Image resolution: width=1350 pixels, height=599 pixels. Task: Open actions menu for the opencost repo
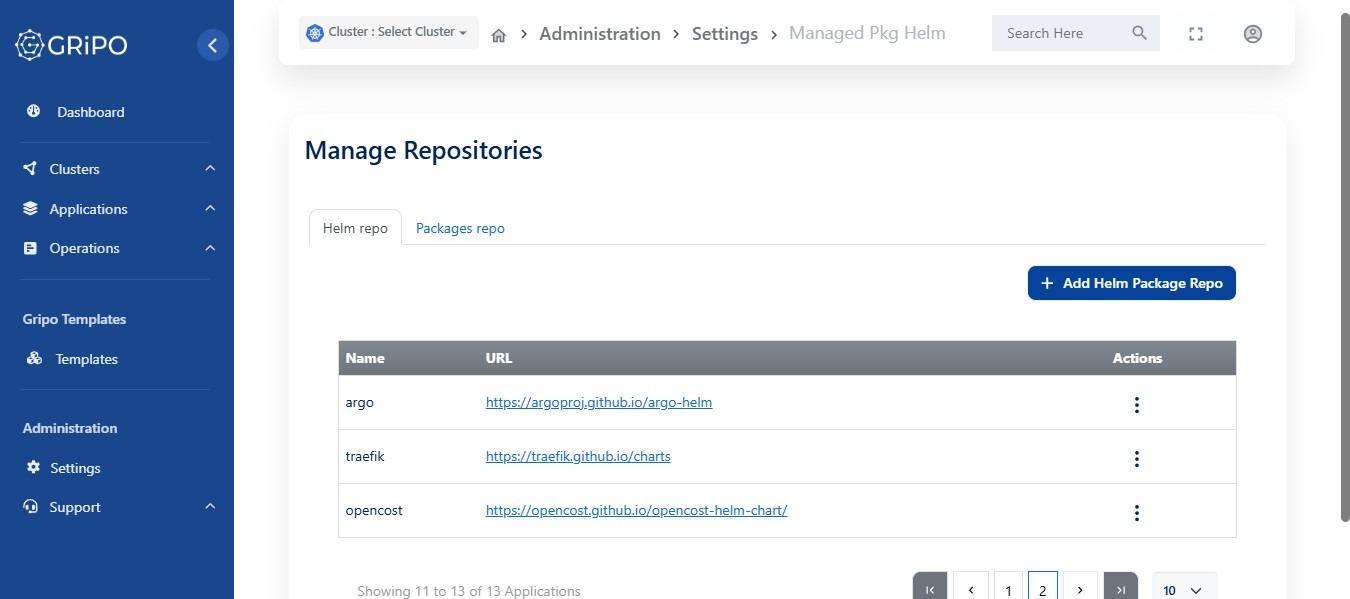click(1136, 512)
